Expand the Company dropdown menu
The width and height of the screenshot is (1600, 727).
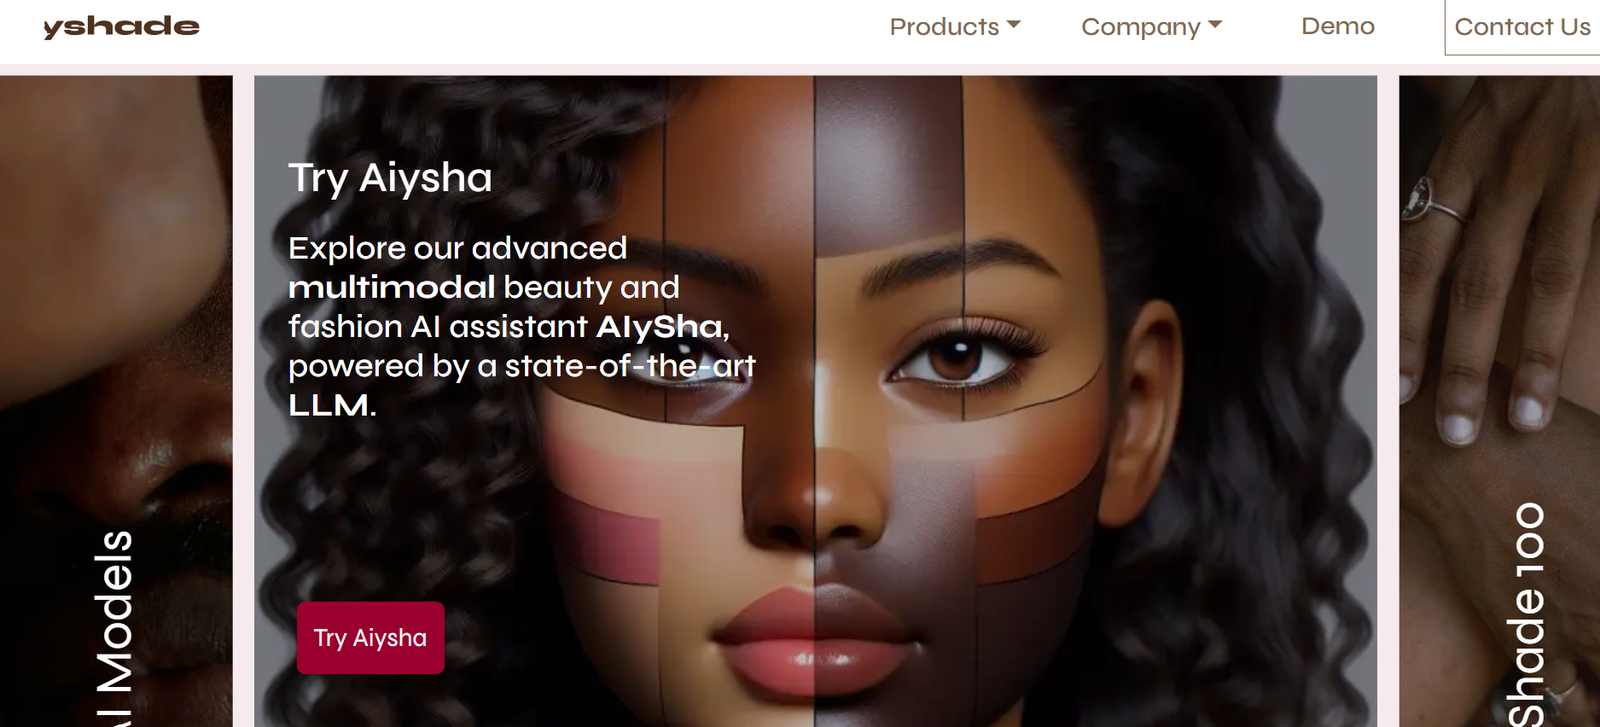[1152, 27]
